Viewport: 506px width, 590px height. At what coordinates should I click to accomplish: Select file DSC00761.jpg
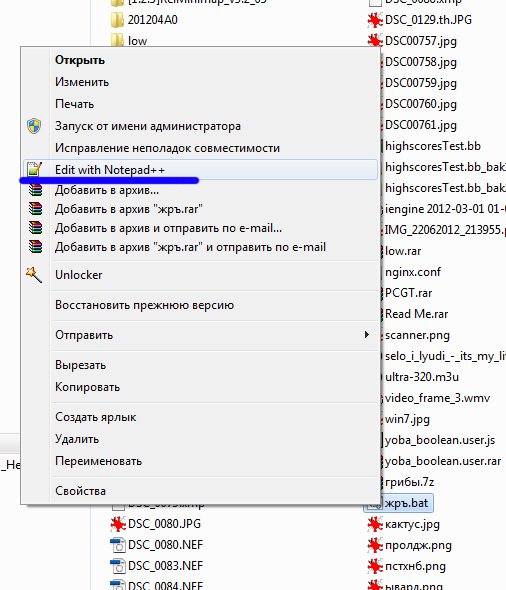coord(421,125)
